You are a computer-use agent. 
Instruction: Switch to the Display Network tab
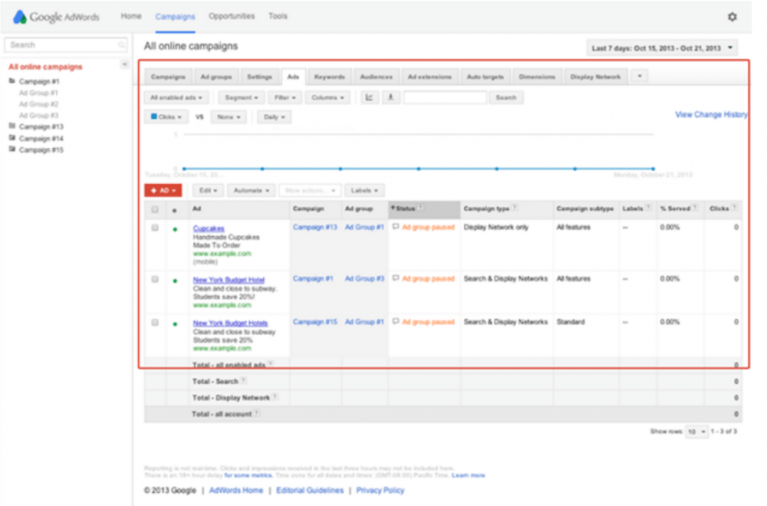click(595, 77)
